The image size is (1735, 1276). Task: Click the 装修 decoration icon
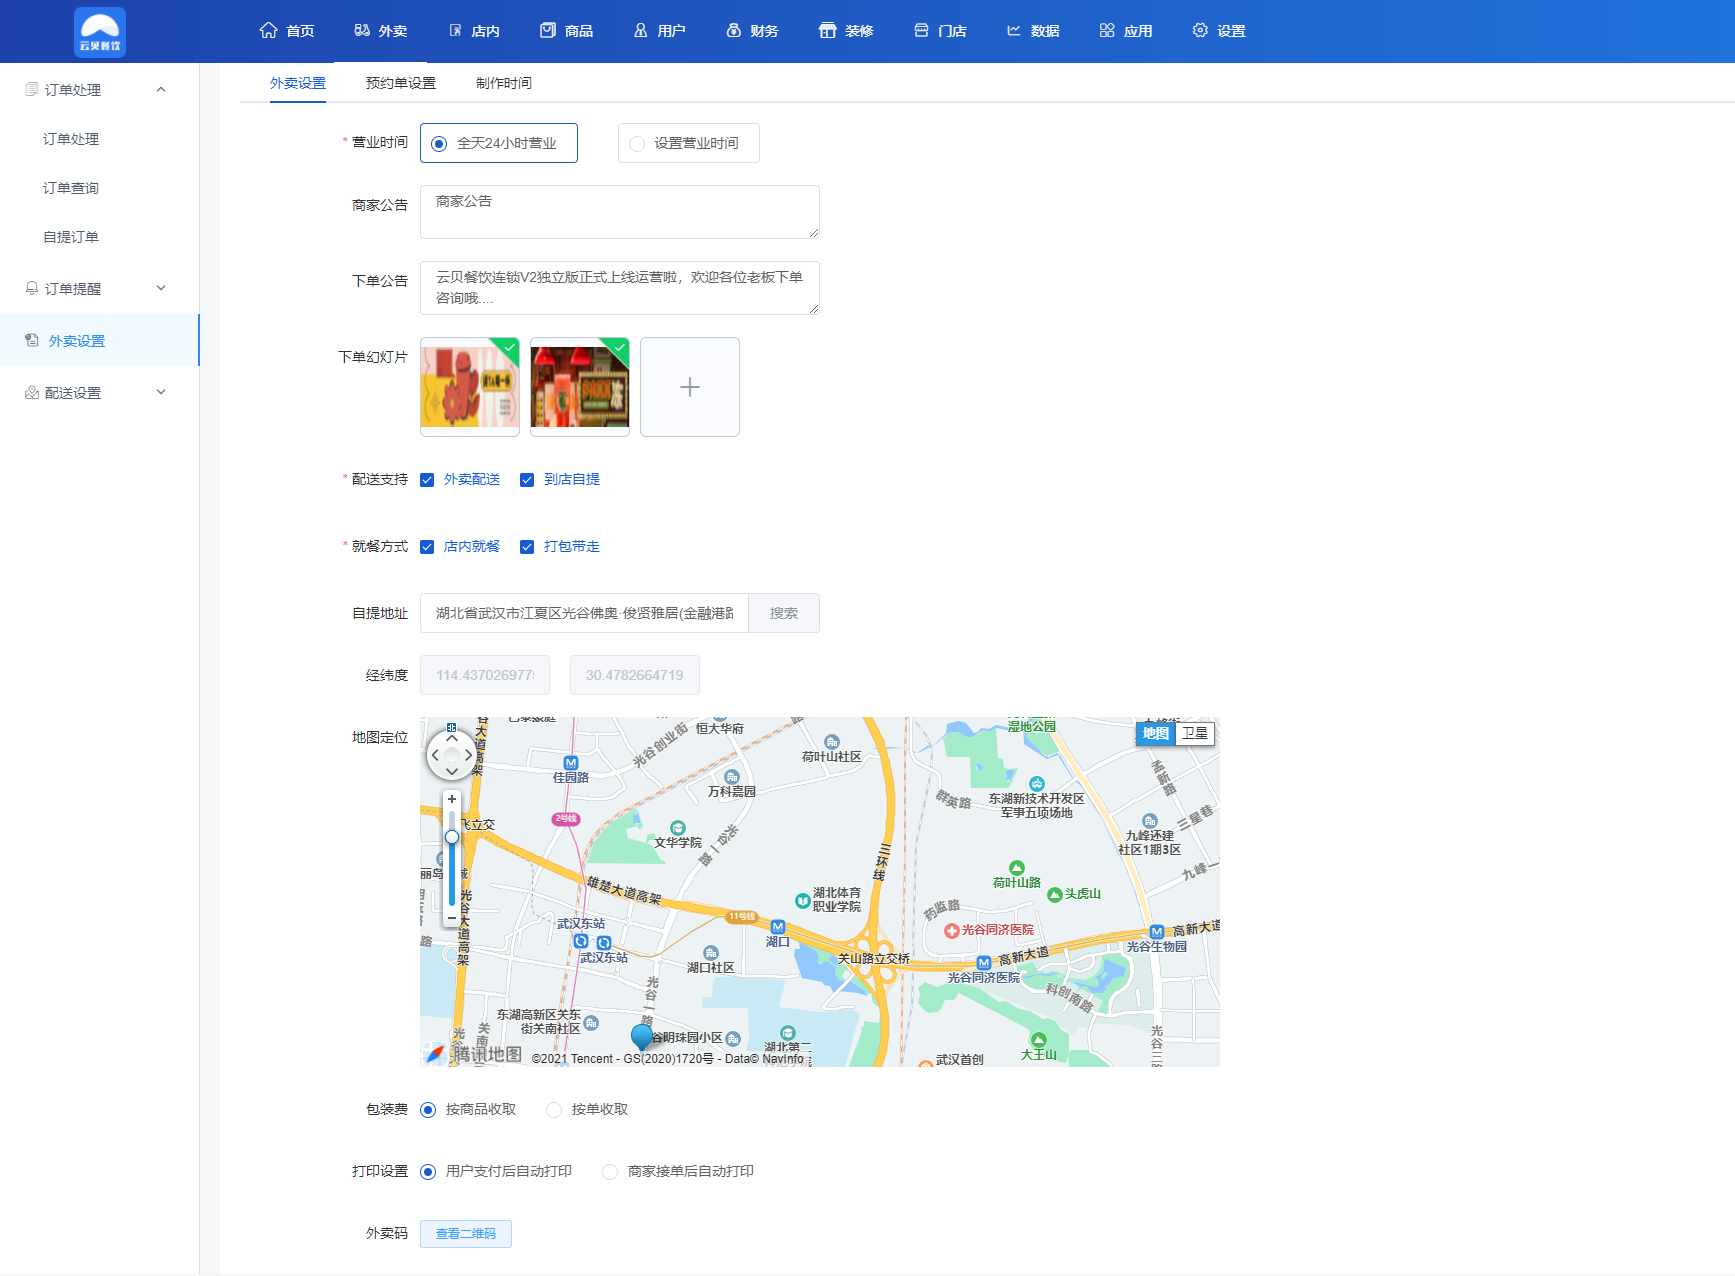tap(827, 31)
